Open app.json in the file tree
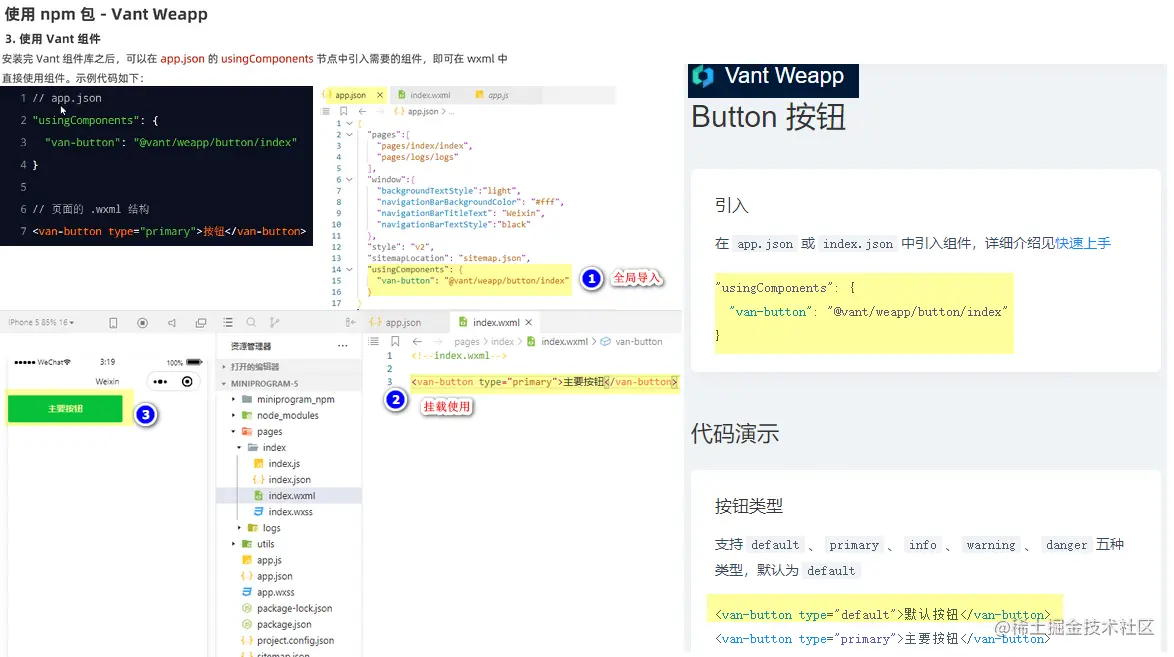Viewport: 1174px width, 657px height. pyautogui.click(x=275, y=576)
